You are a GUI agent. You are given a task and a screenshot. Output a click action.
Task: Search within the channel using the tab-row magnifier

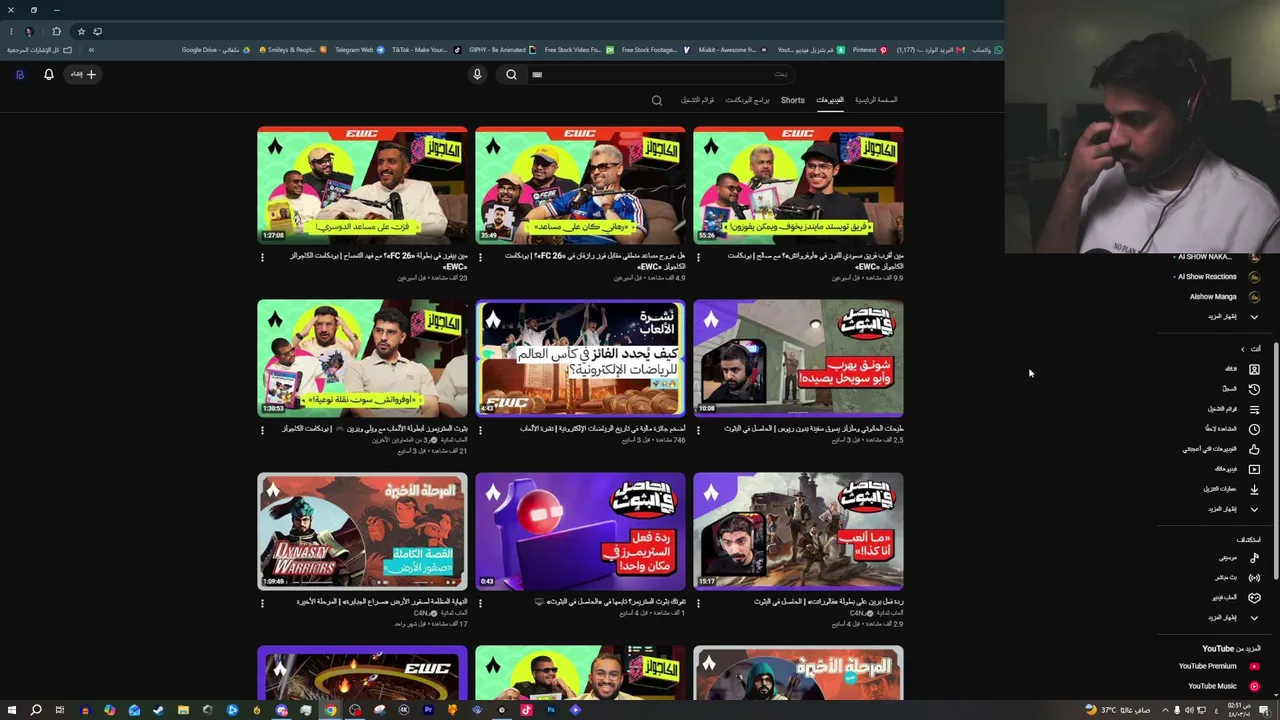click(x=657, y=100)
